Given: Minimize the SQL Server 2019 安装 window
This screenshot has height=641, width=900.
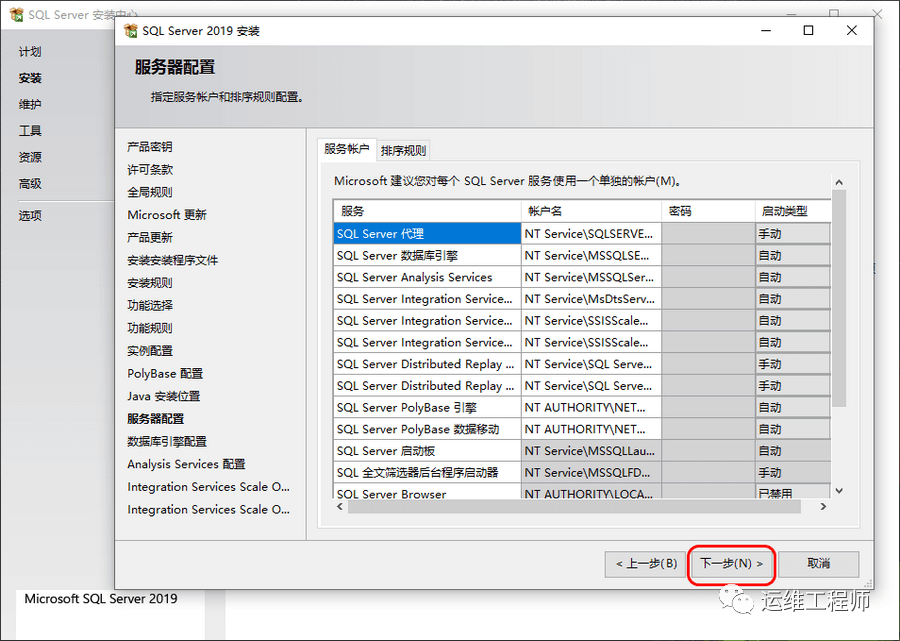Looking at the screenshot, I should [x=766, y=30].
